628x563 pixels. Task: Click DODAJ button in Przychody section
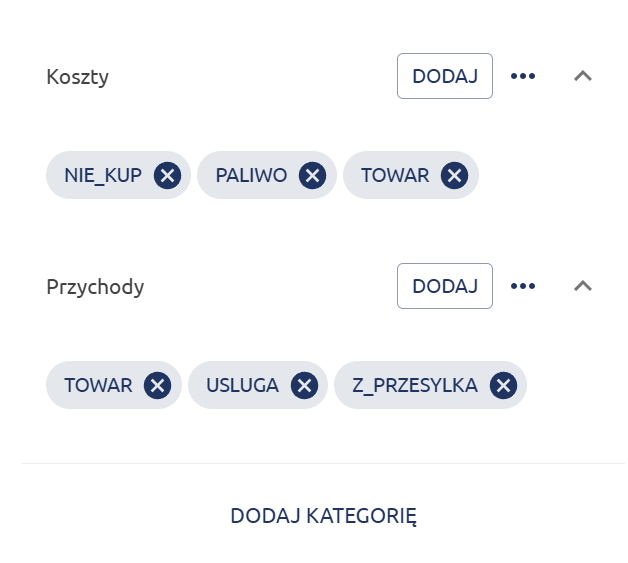pos(445,286)
